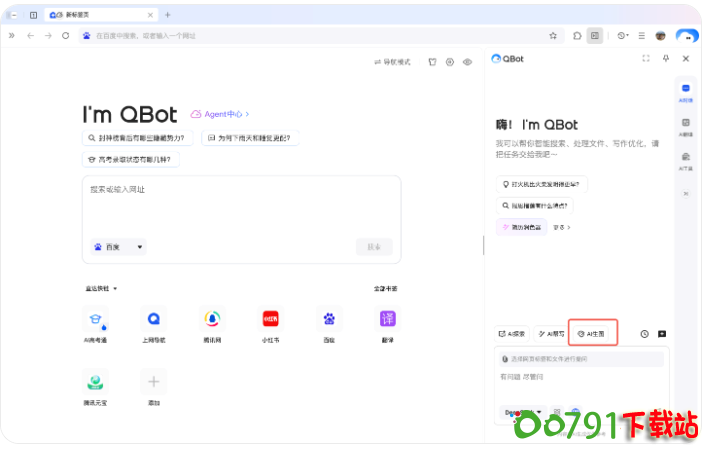
Task: Click the 我的浏览器 suggestion chip
Action: (522, 226)
